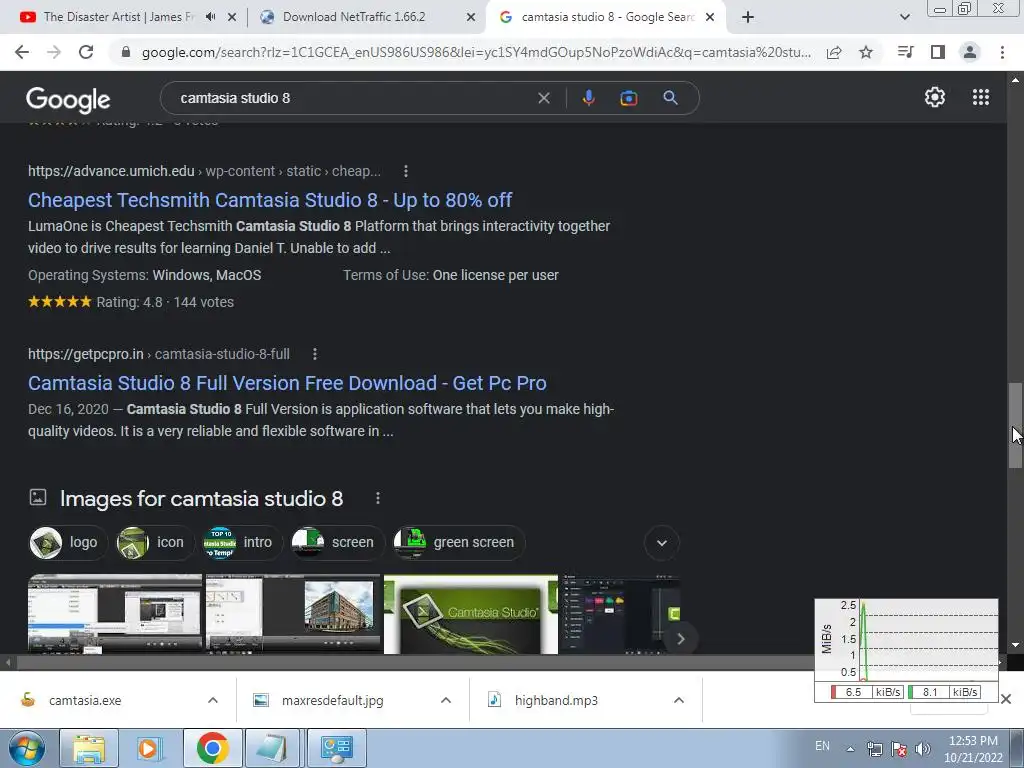
Task: Open downloaded camtasia.exe
Action: coord(85,700)
